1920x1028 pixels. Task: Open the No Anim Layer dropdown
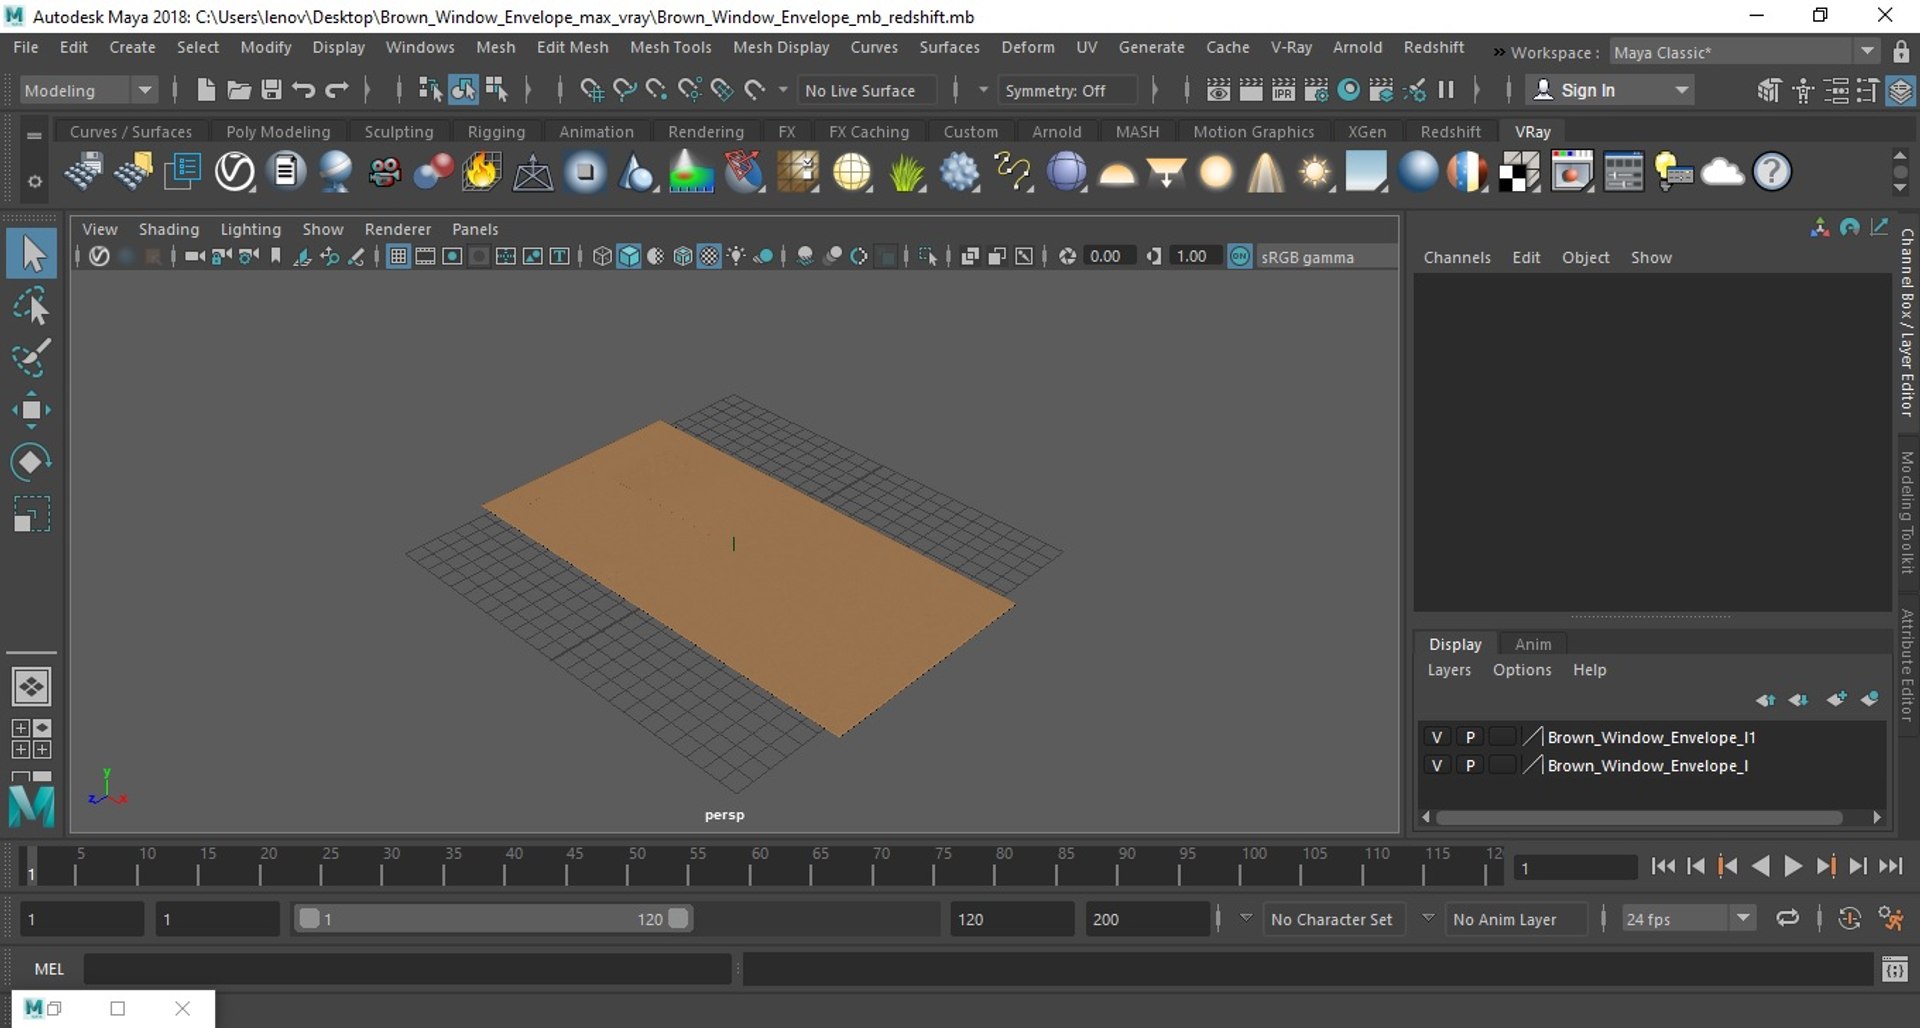pos(1517,919)
